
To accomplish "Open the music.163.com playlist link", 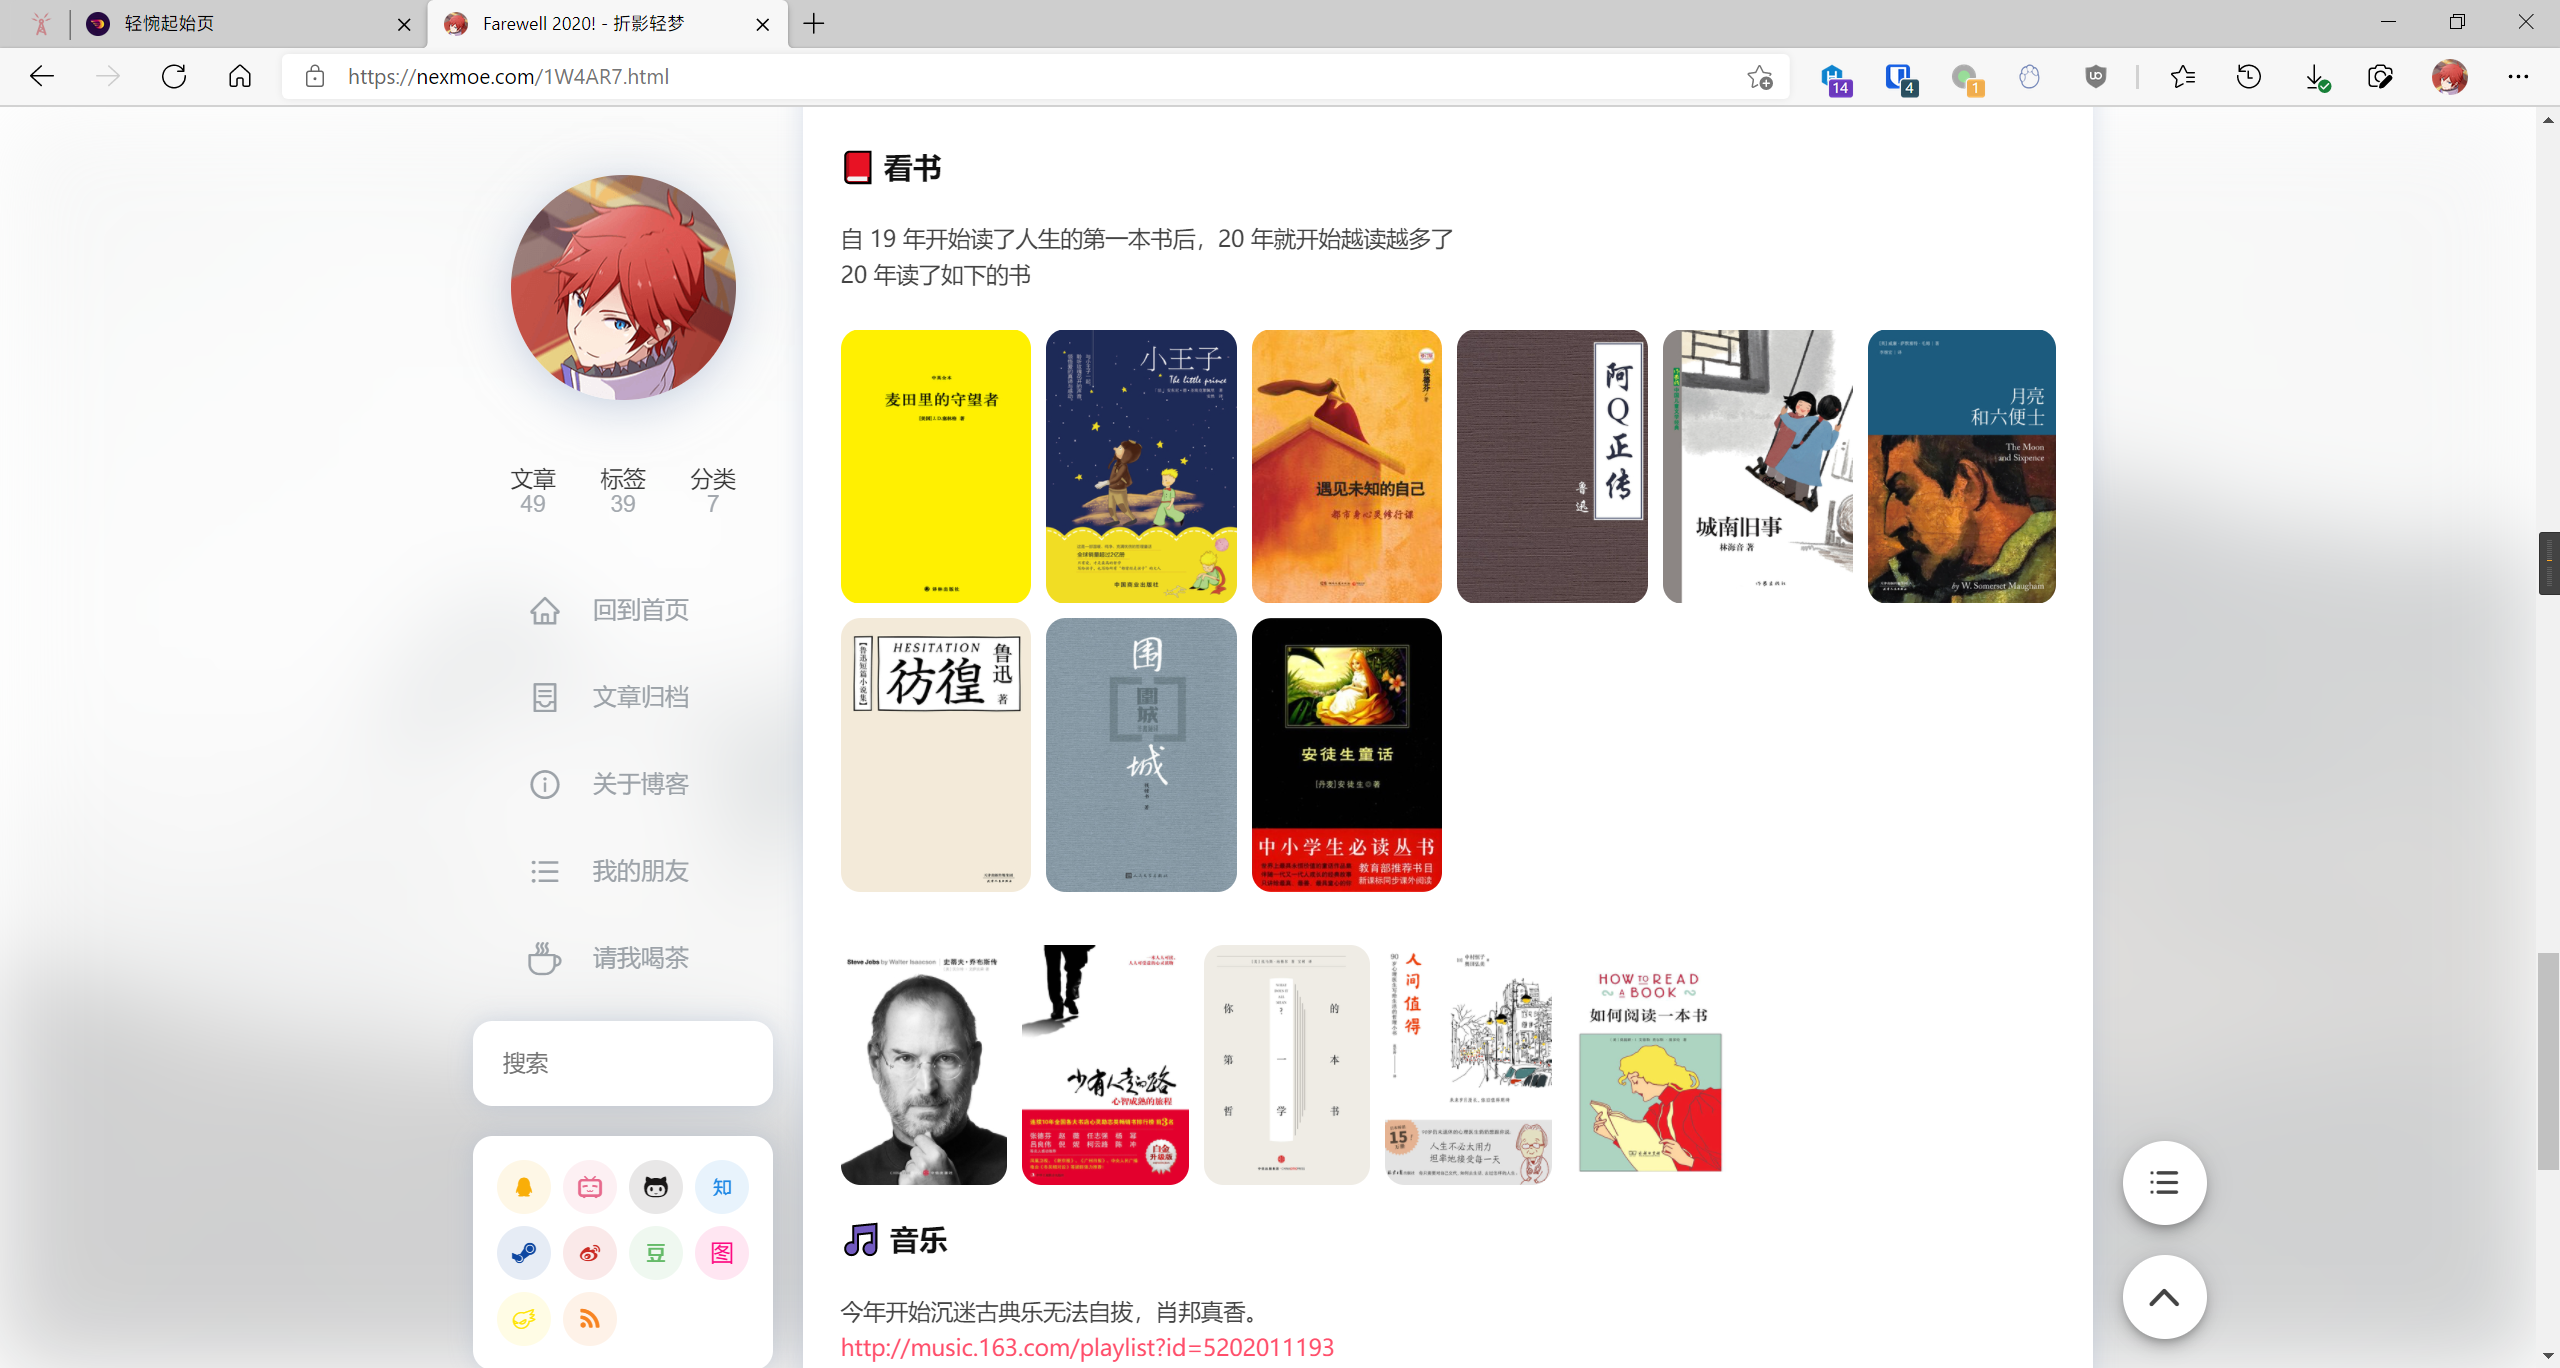I will coord(1087,1347).
